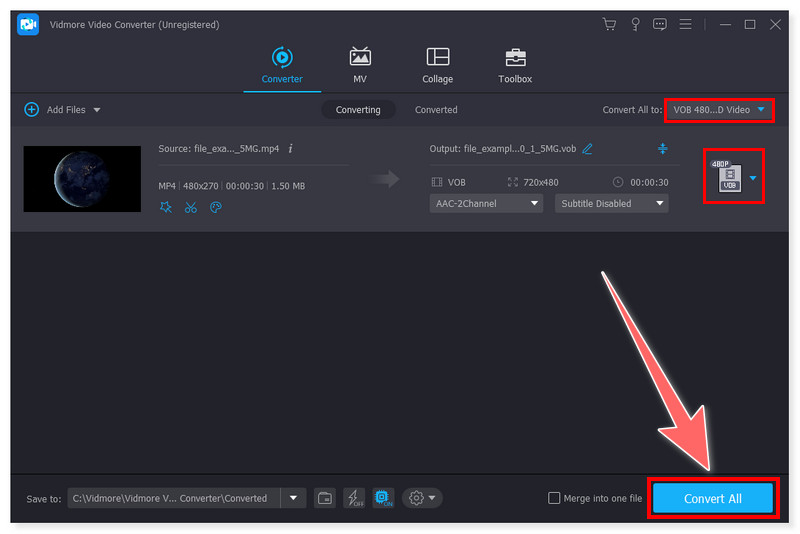The width and height of the screenshot is (800, 534).
Task: Click the Add Files button
Action: [62, 110]
